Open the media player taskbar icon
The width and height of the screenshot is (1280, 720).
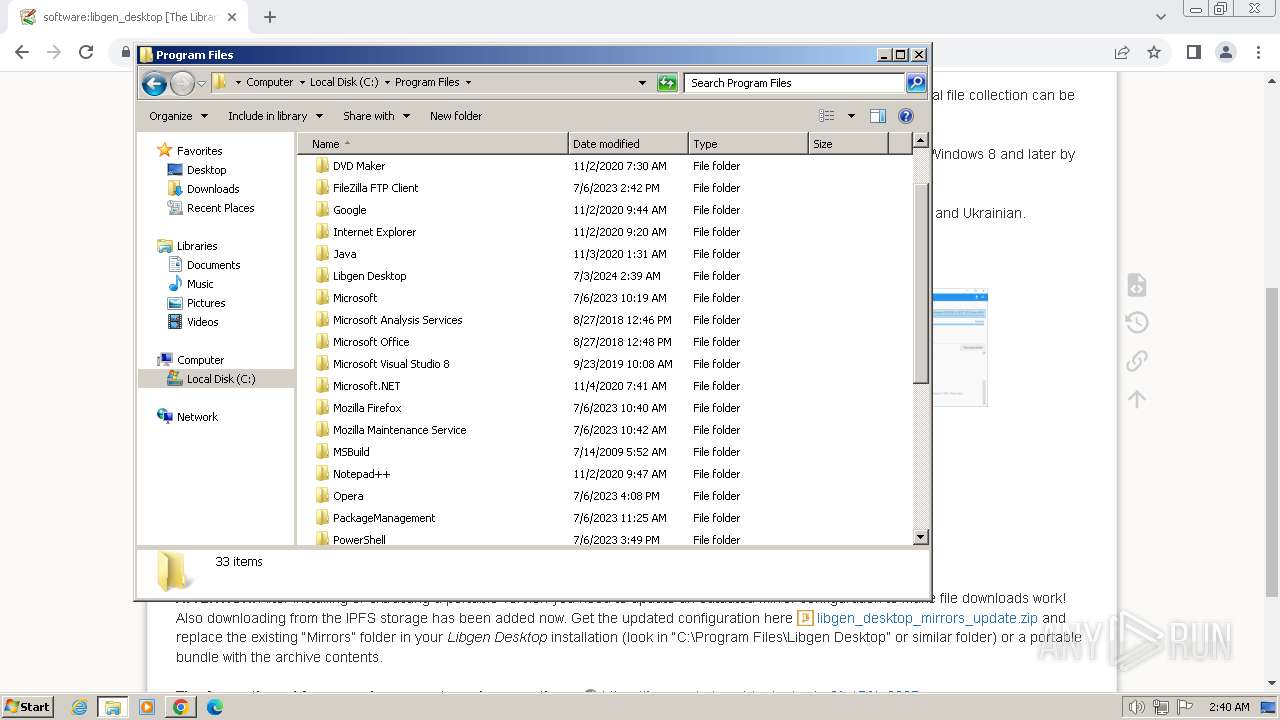[147, 707]
